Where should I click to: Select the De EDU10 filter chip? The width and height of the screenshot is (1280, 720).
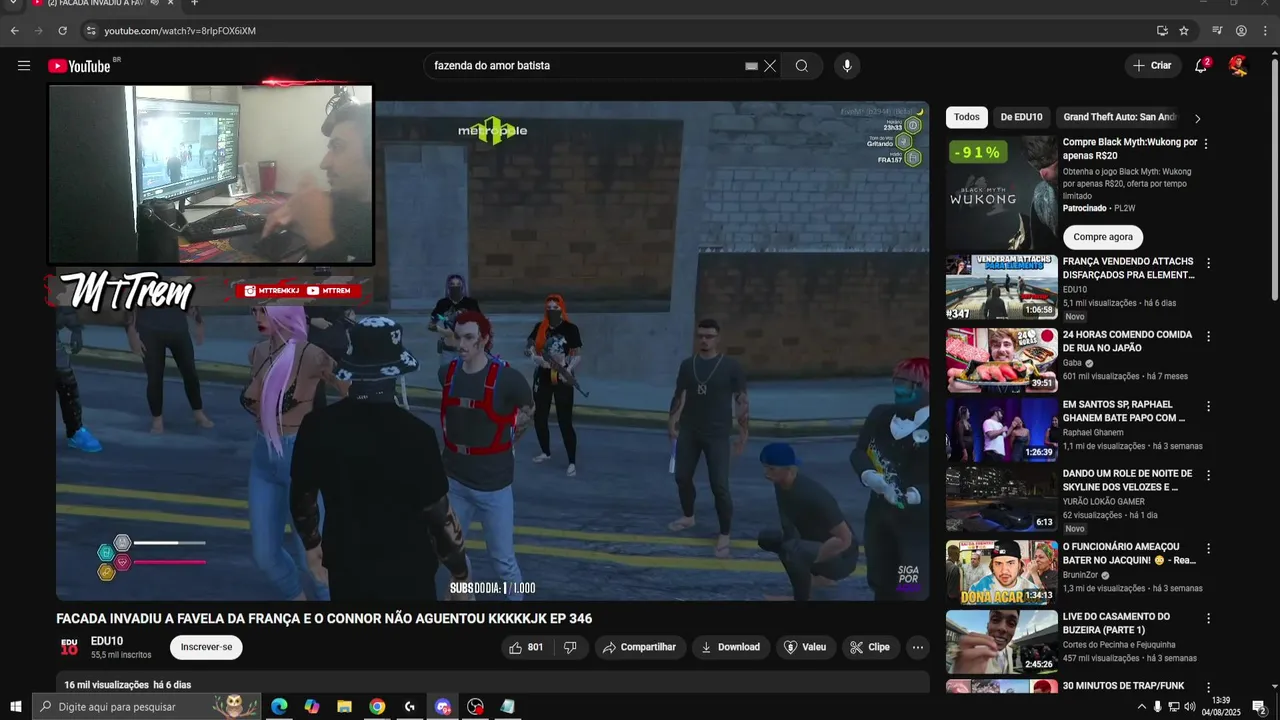1021,117
